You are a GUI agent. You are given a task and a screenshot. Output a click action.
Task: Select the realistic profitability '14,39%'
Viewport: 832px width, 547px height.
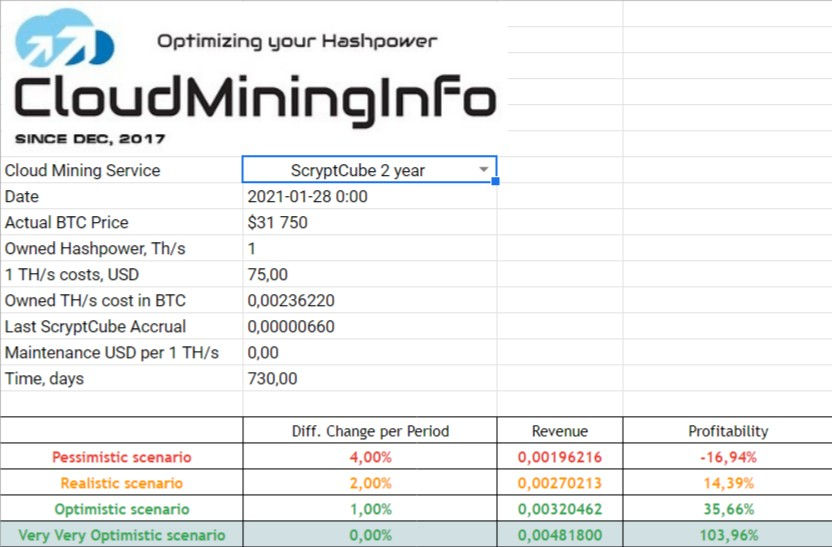point(729,483)
